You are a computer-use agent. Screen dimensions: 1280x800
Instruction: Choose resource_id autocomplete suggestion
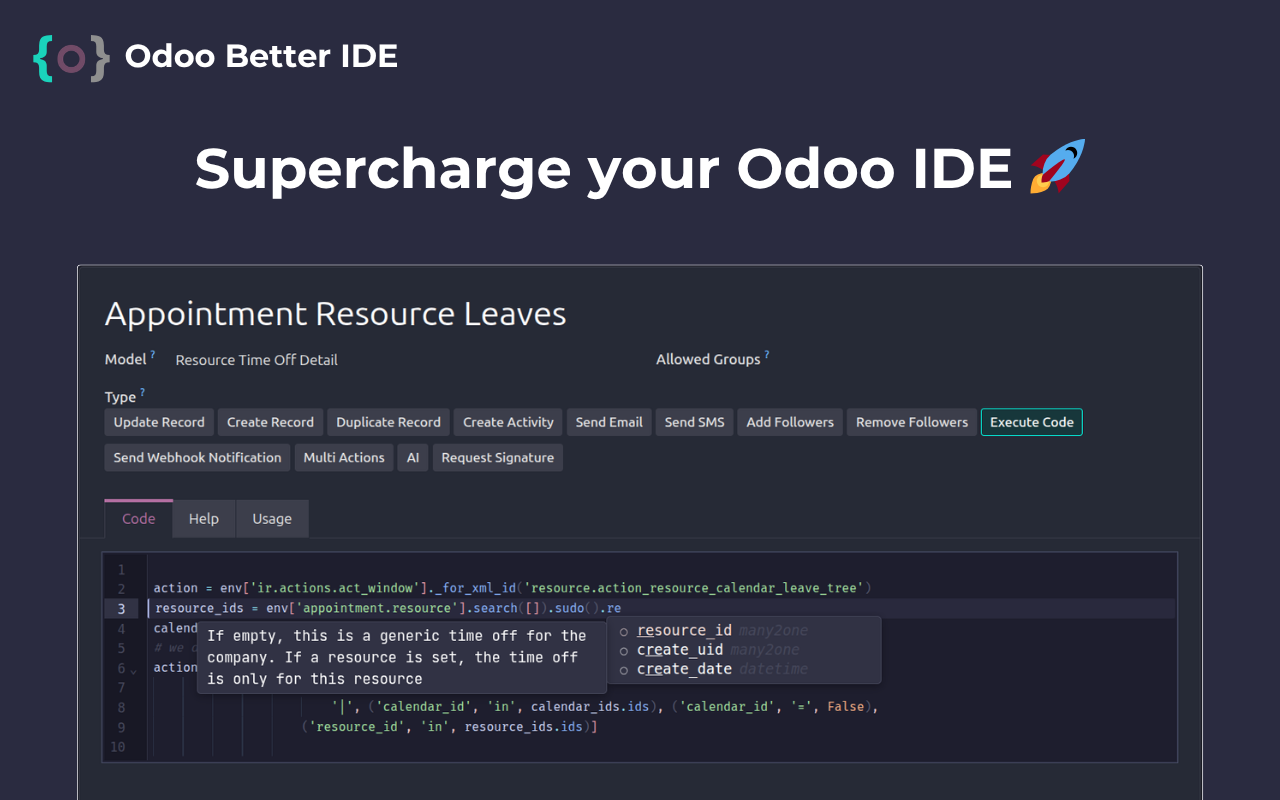[x=744, y=631]
